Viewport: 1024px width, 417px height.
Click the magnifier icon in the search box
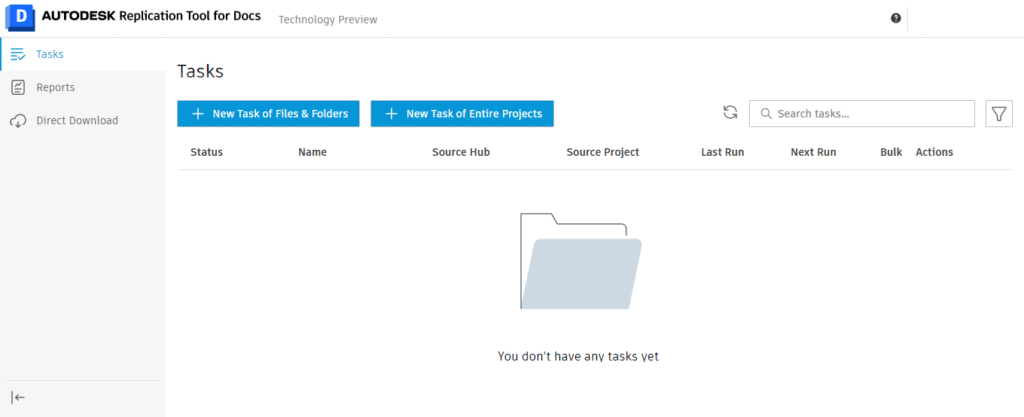pyautogui.click(x=766, y=114)
